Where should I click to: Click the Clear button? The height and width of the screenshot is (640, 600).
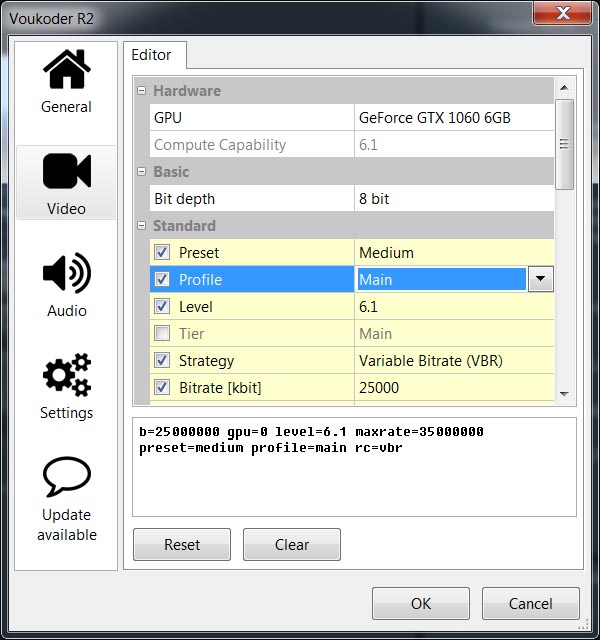tap(292, 544)
